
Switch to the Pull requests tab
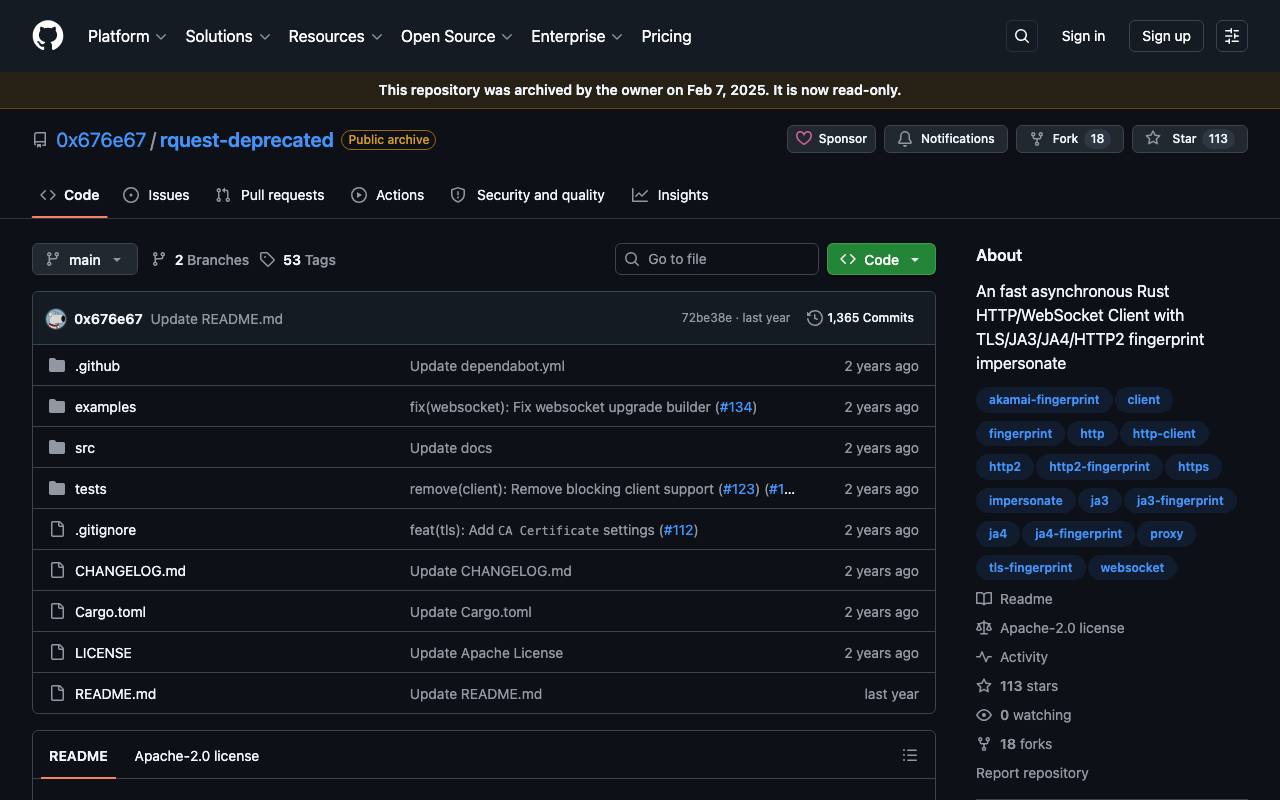coord(270,195)
